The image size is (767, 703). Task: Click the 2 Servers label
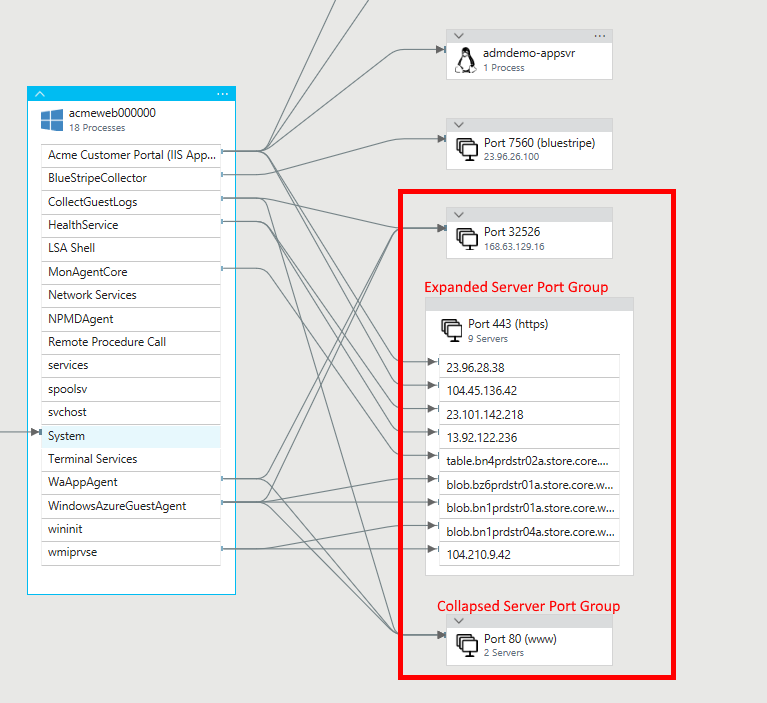point(504,653)
